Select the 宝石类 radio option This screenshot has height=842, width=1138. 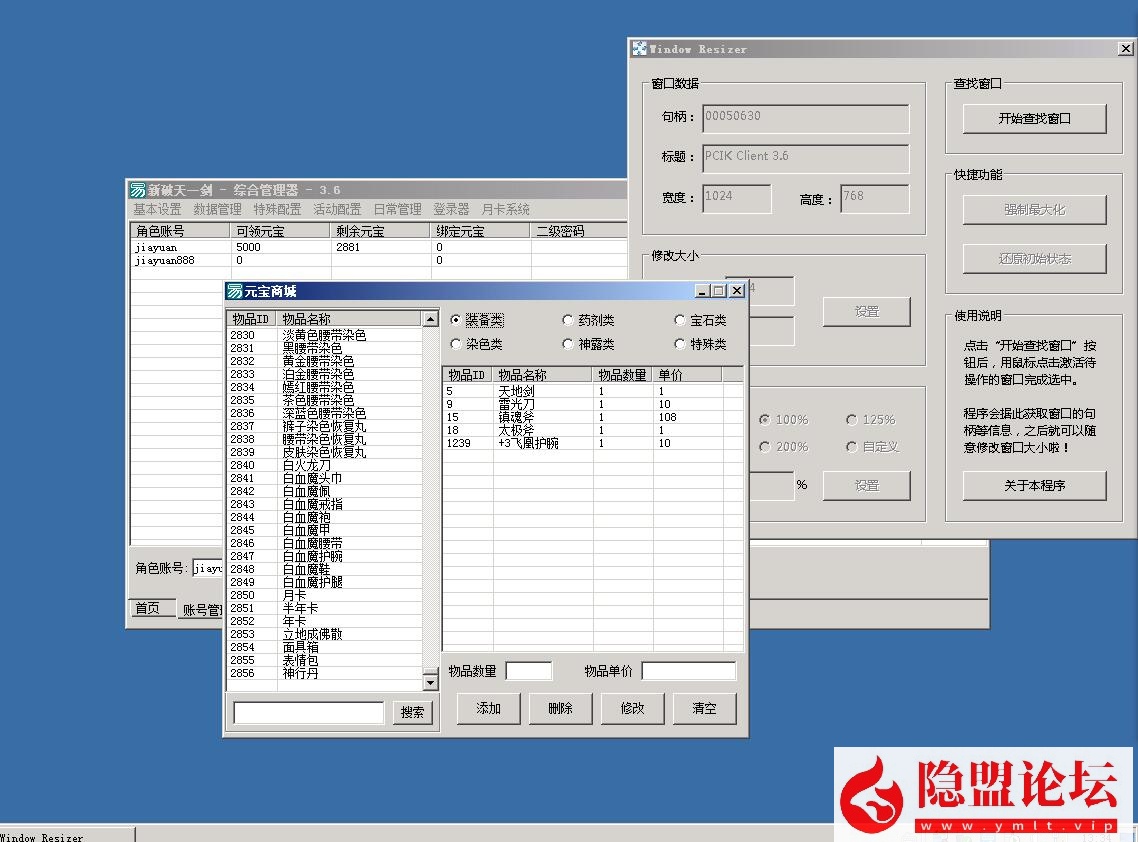click(681, 321)
